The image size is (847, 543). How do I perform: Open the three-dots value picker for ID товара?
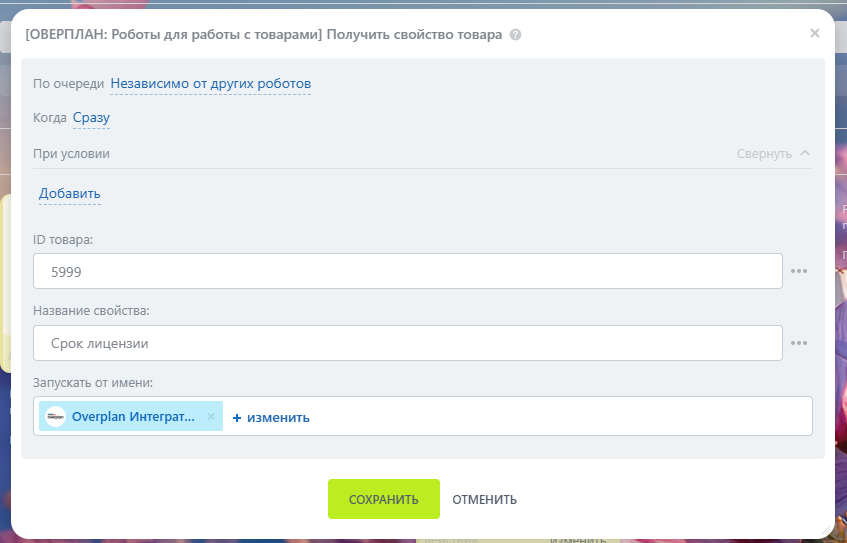coord(799,271)
